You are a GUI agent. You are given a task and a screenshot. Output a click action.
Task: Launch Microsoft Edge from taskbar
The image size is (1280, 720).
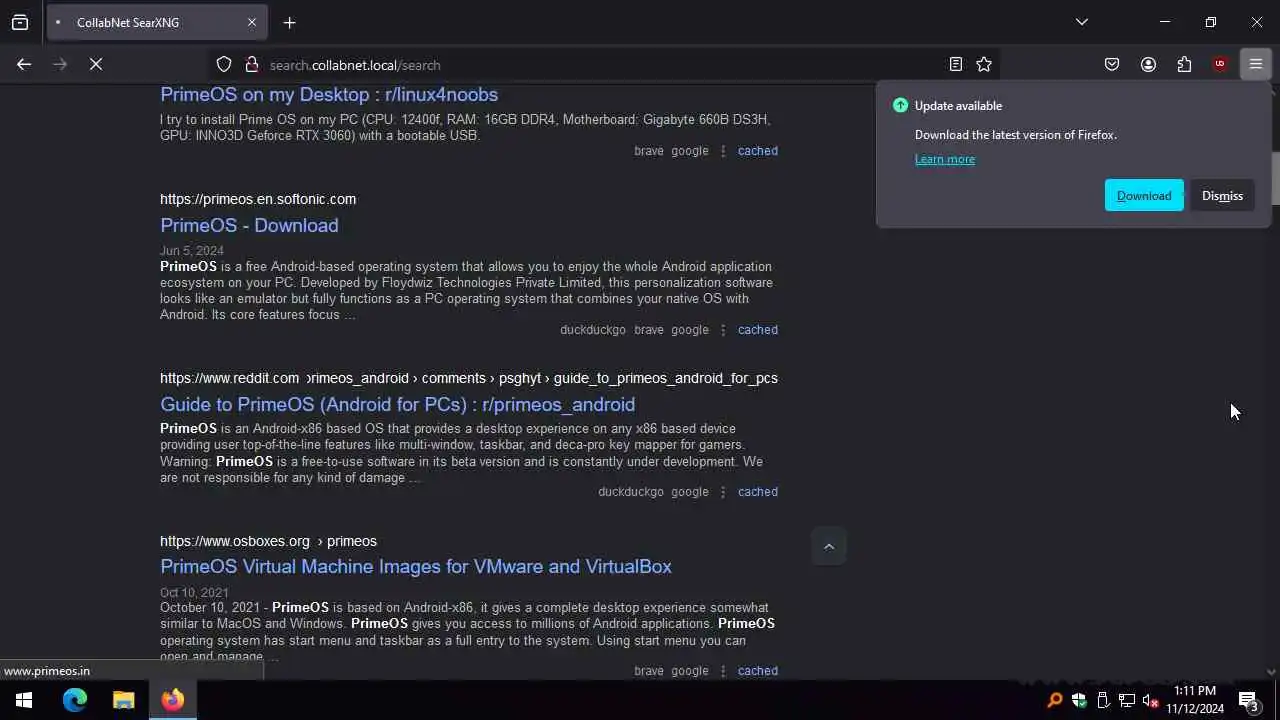[x=75, y=700]
